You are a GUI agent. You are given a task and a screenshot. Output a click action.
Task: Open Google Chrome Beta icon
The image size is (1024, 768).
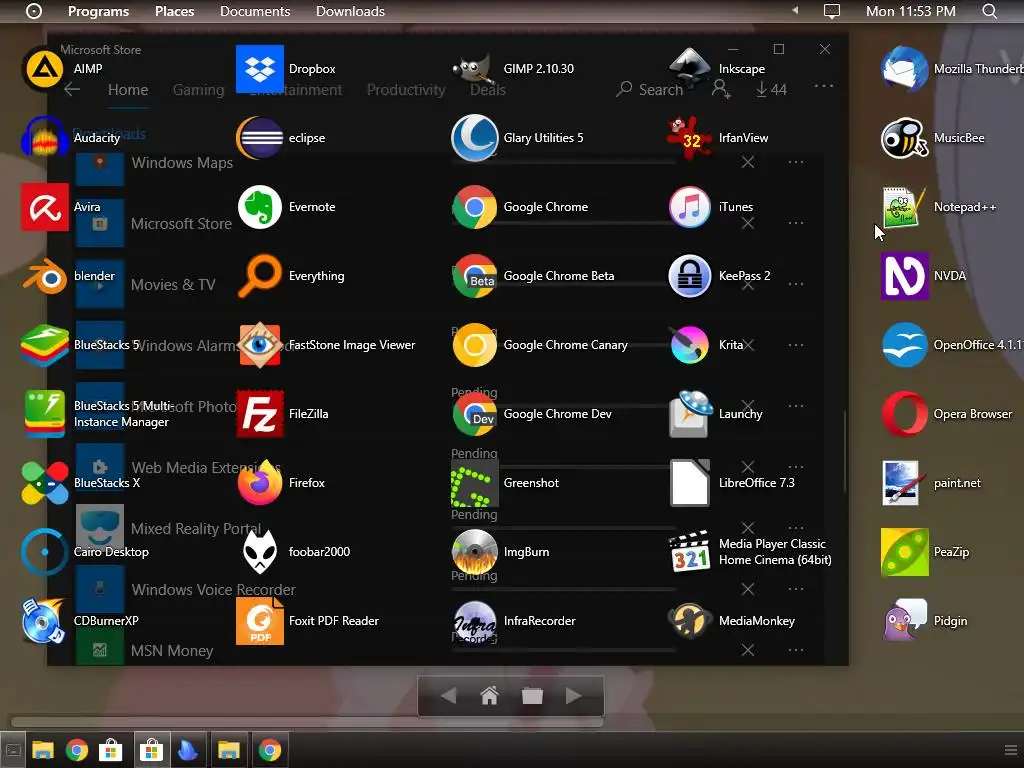(474, 276)
